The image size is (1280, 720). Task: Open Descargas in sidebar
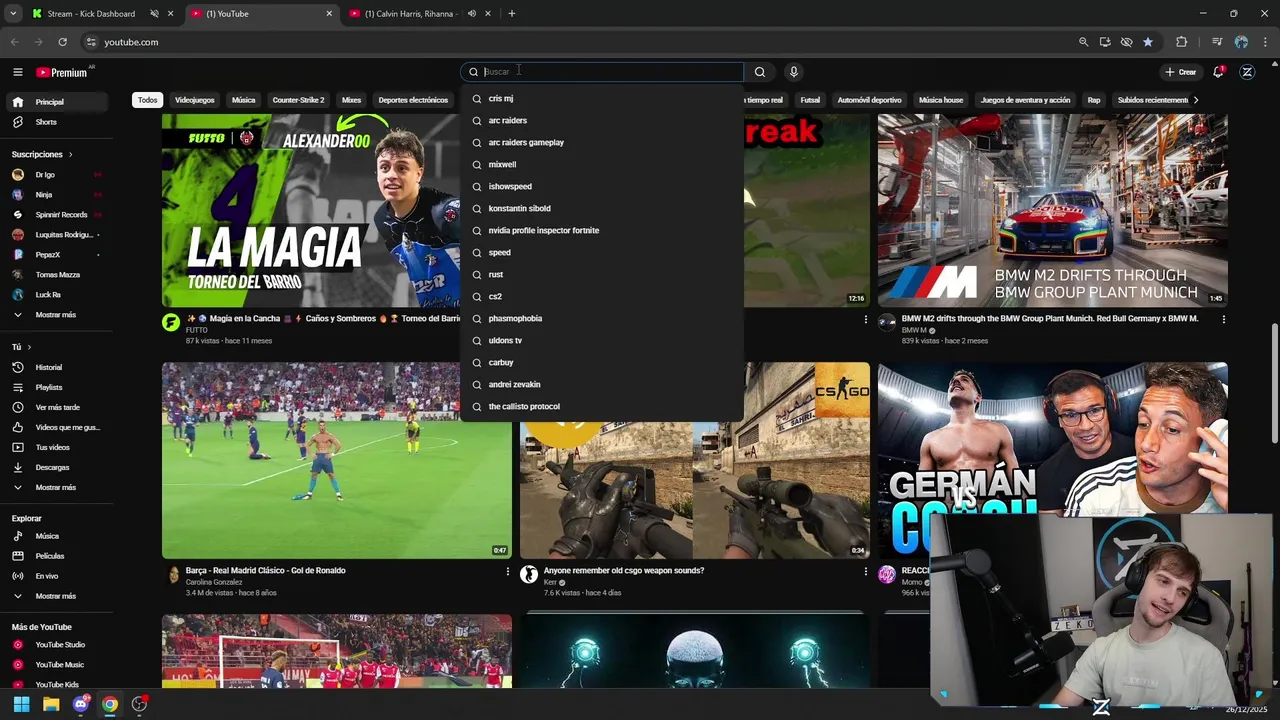coord(55,467)
